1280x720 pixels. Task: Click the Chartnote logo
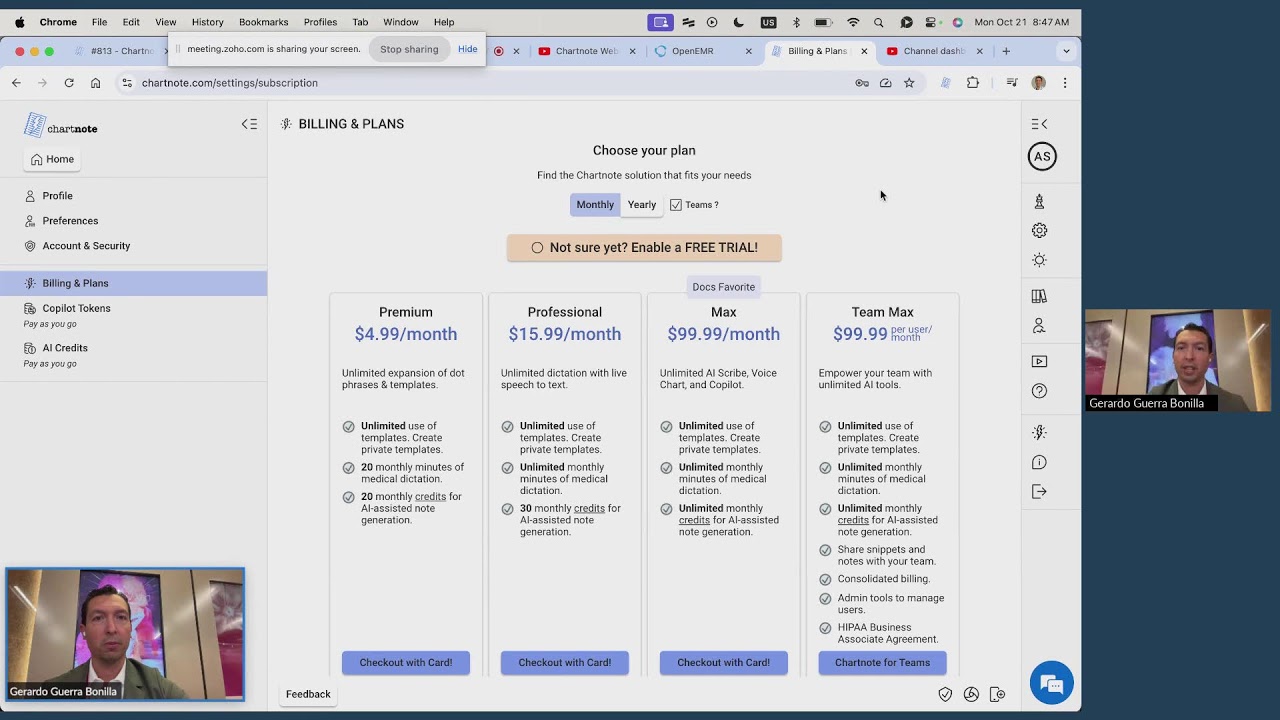click(x=61, y=125)
